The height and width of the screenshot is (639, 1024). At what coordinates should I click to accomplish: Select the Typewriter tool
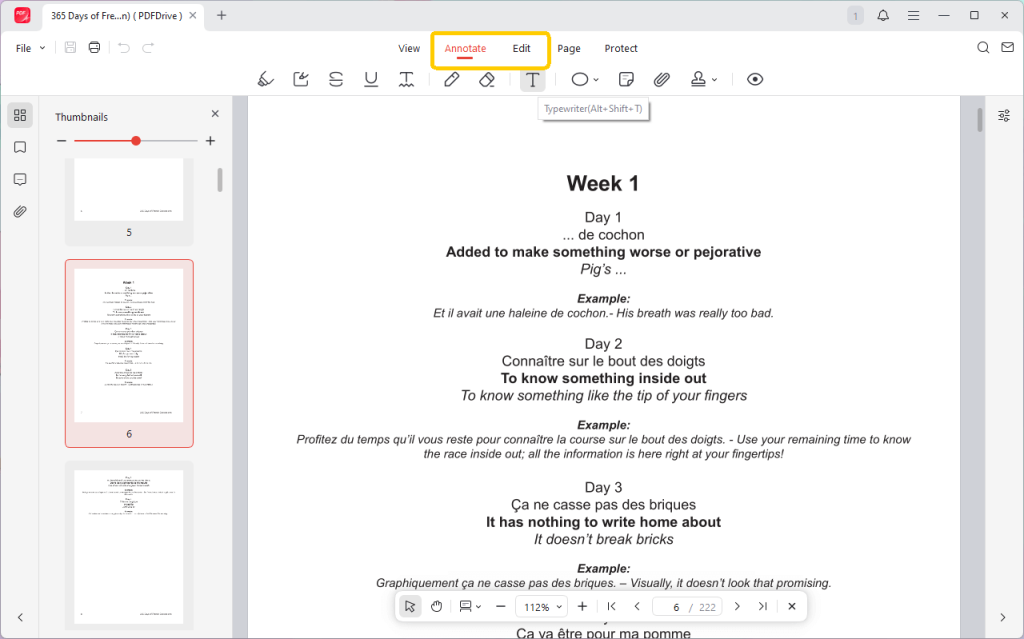point(532,79)
